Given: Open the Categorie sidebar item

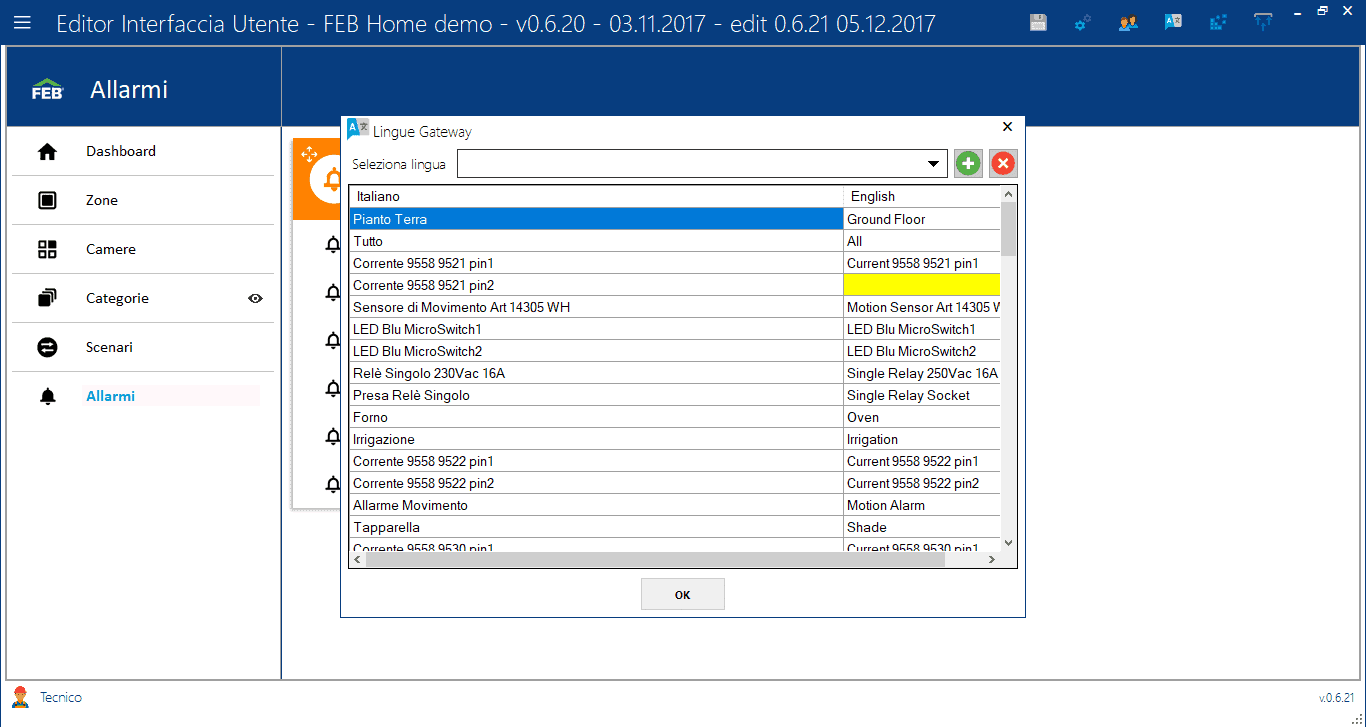Looking at the screenshot, I should 143,298.
